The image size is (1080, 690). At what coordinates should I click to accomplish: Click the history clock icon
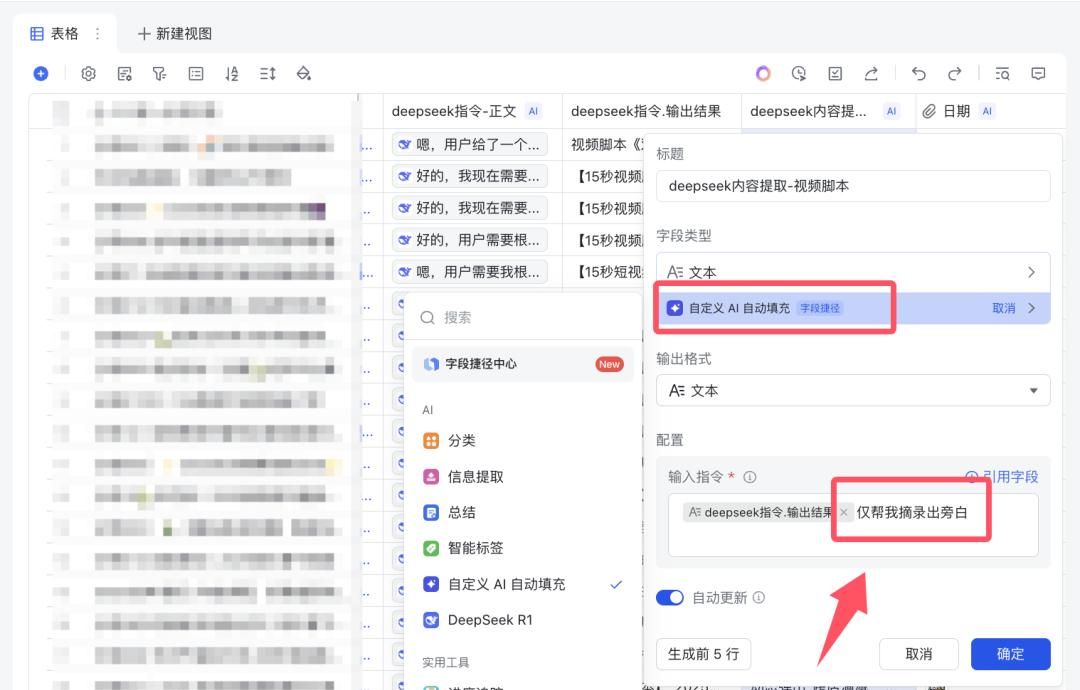tap(799, 74)
